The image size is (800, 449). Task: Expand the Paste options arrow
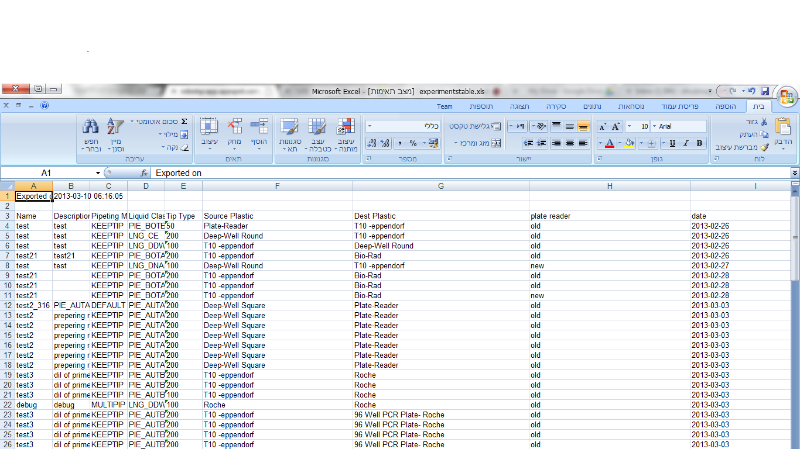click(x=783, y=148)
